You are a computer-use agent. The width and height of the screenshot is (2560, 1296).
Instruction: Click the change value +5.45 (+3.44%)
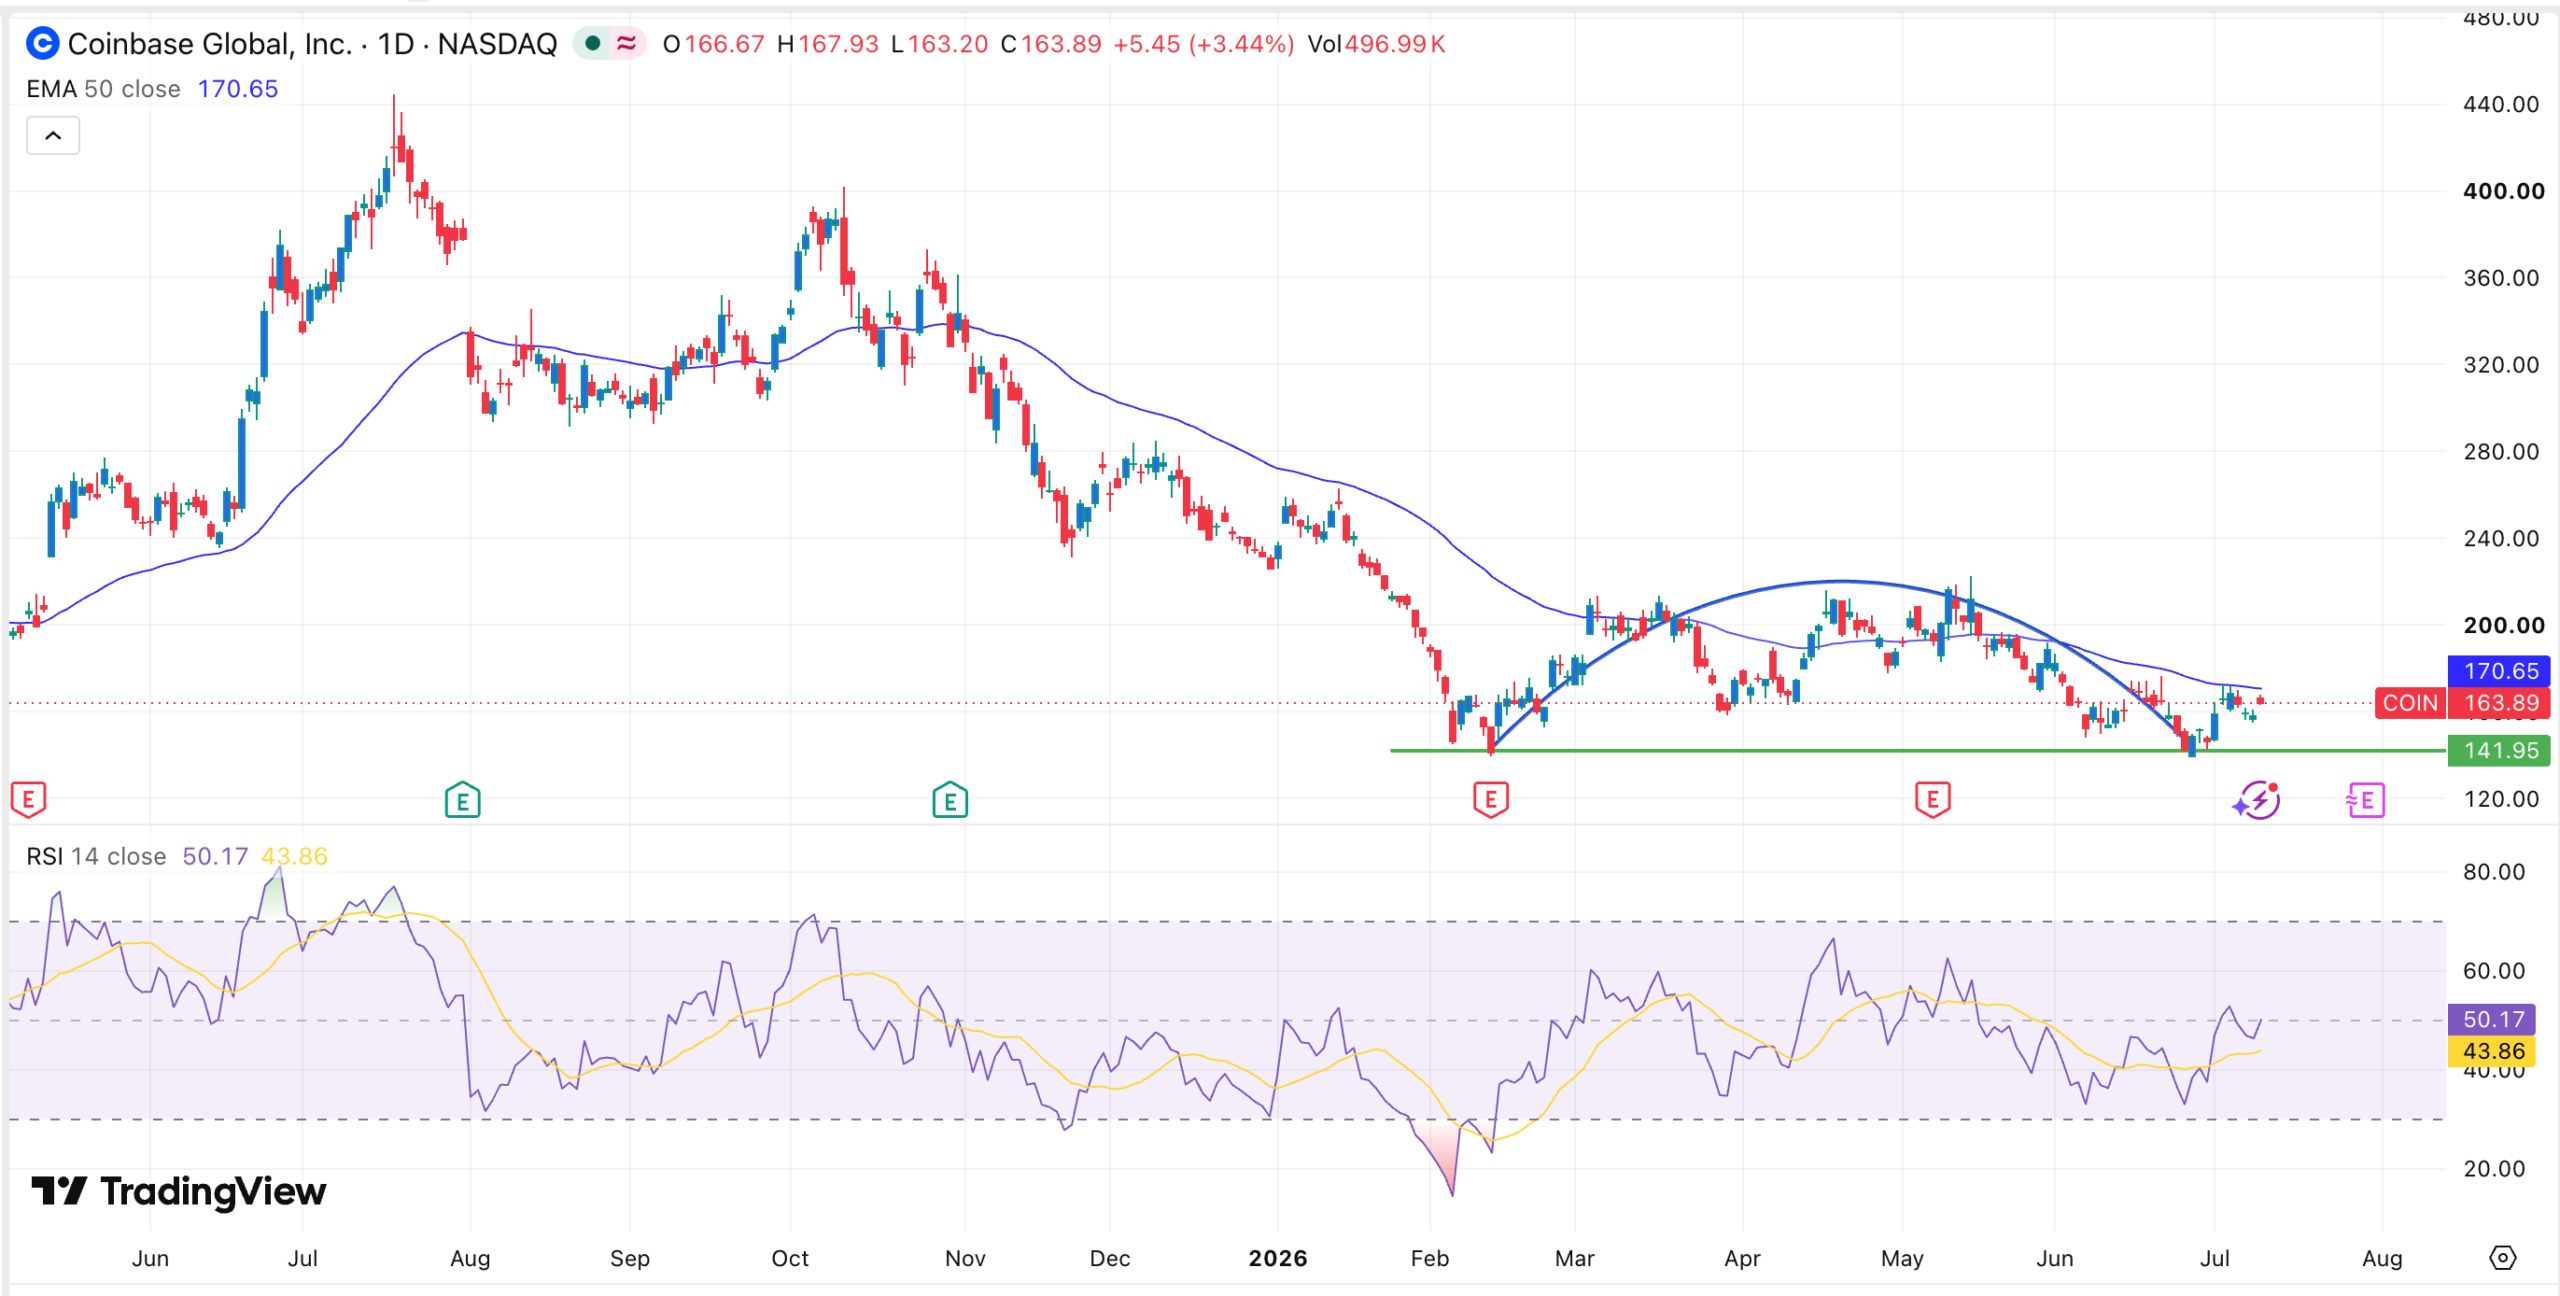(x=1203, y=44)
